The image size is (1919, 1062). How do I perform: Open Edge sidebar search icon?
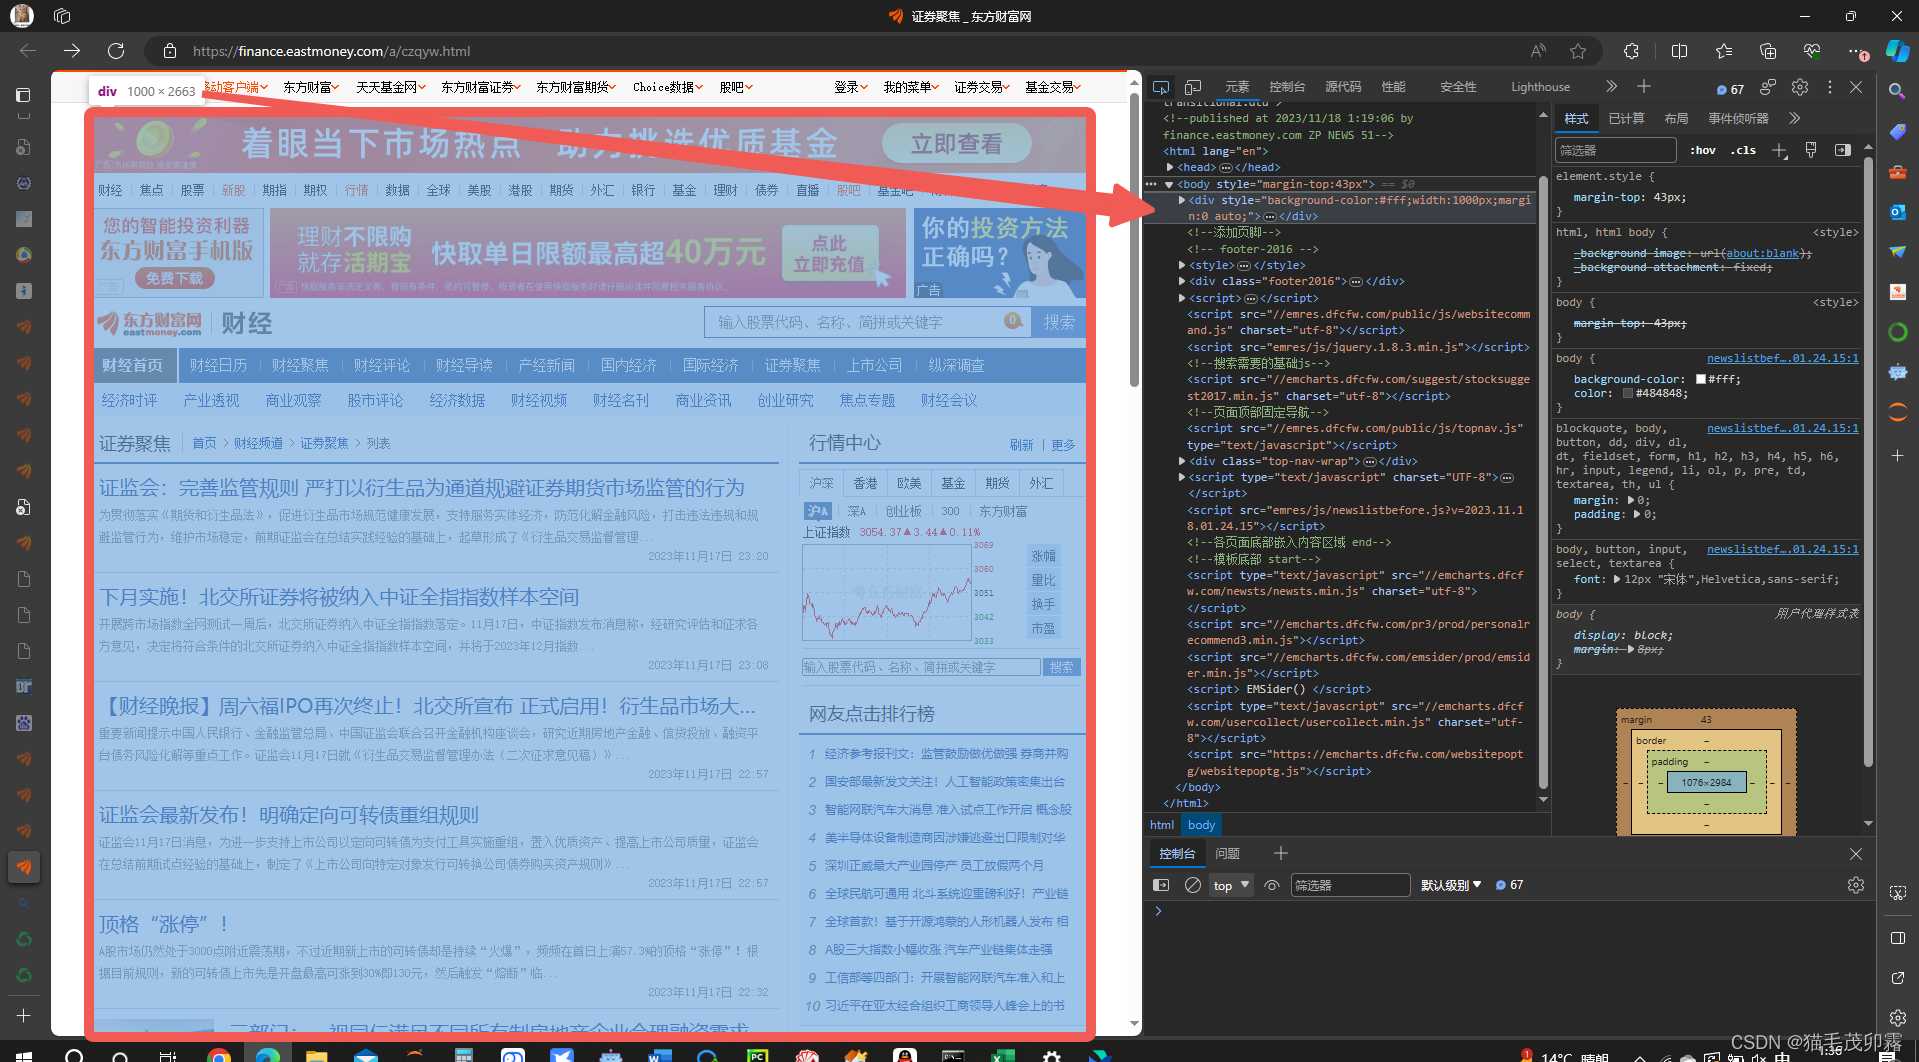[1897, 91]
